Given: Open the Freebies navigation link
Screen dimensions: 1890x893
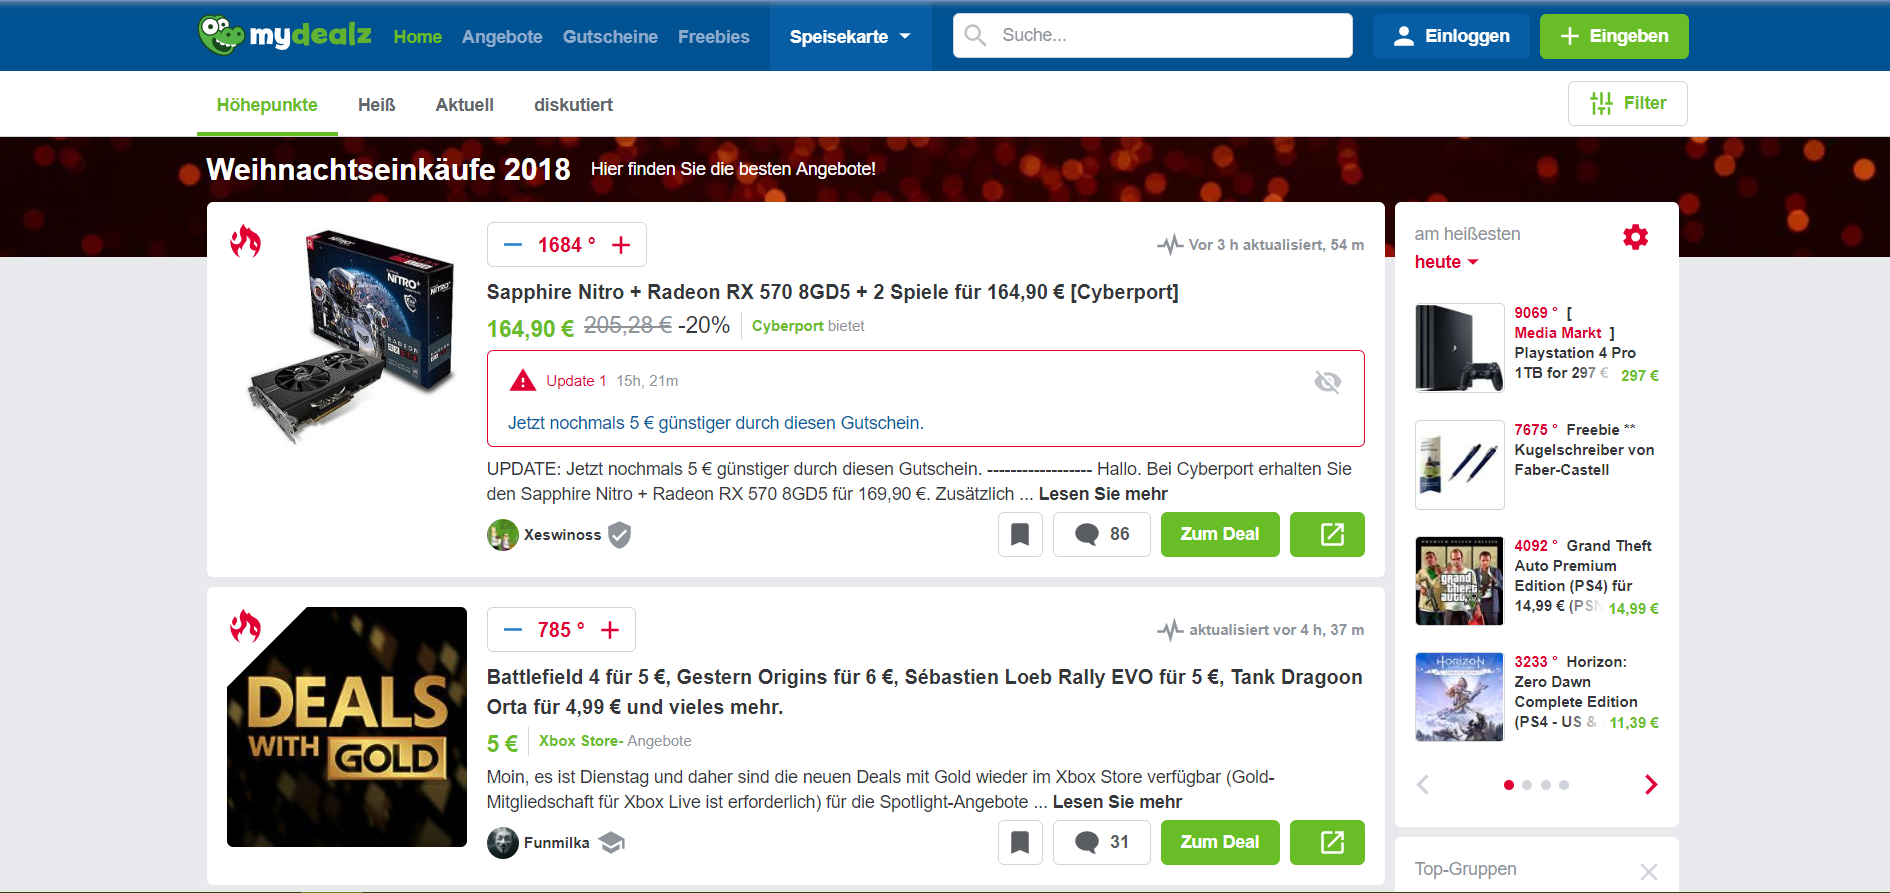Looking at the screenshot, I should (713, 37).
